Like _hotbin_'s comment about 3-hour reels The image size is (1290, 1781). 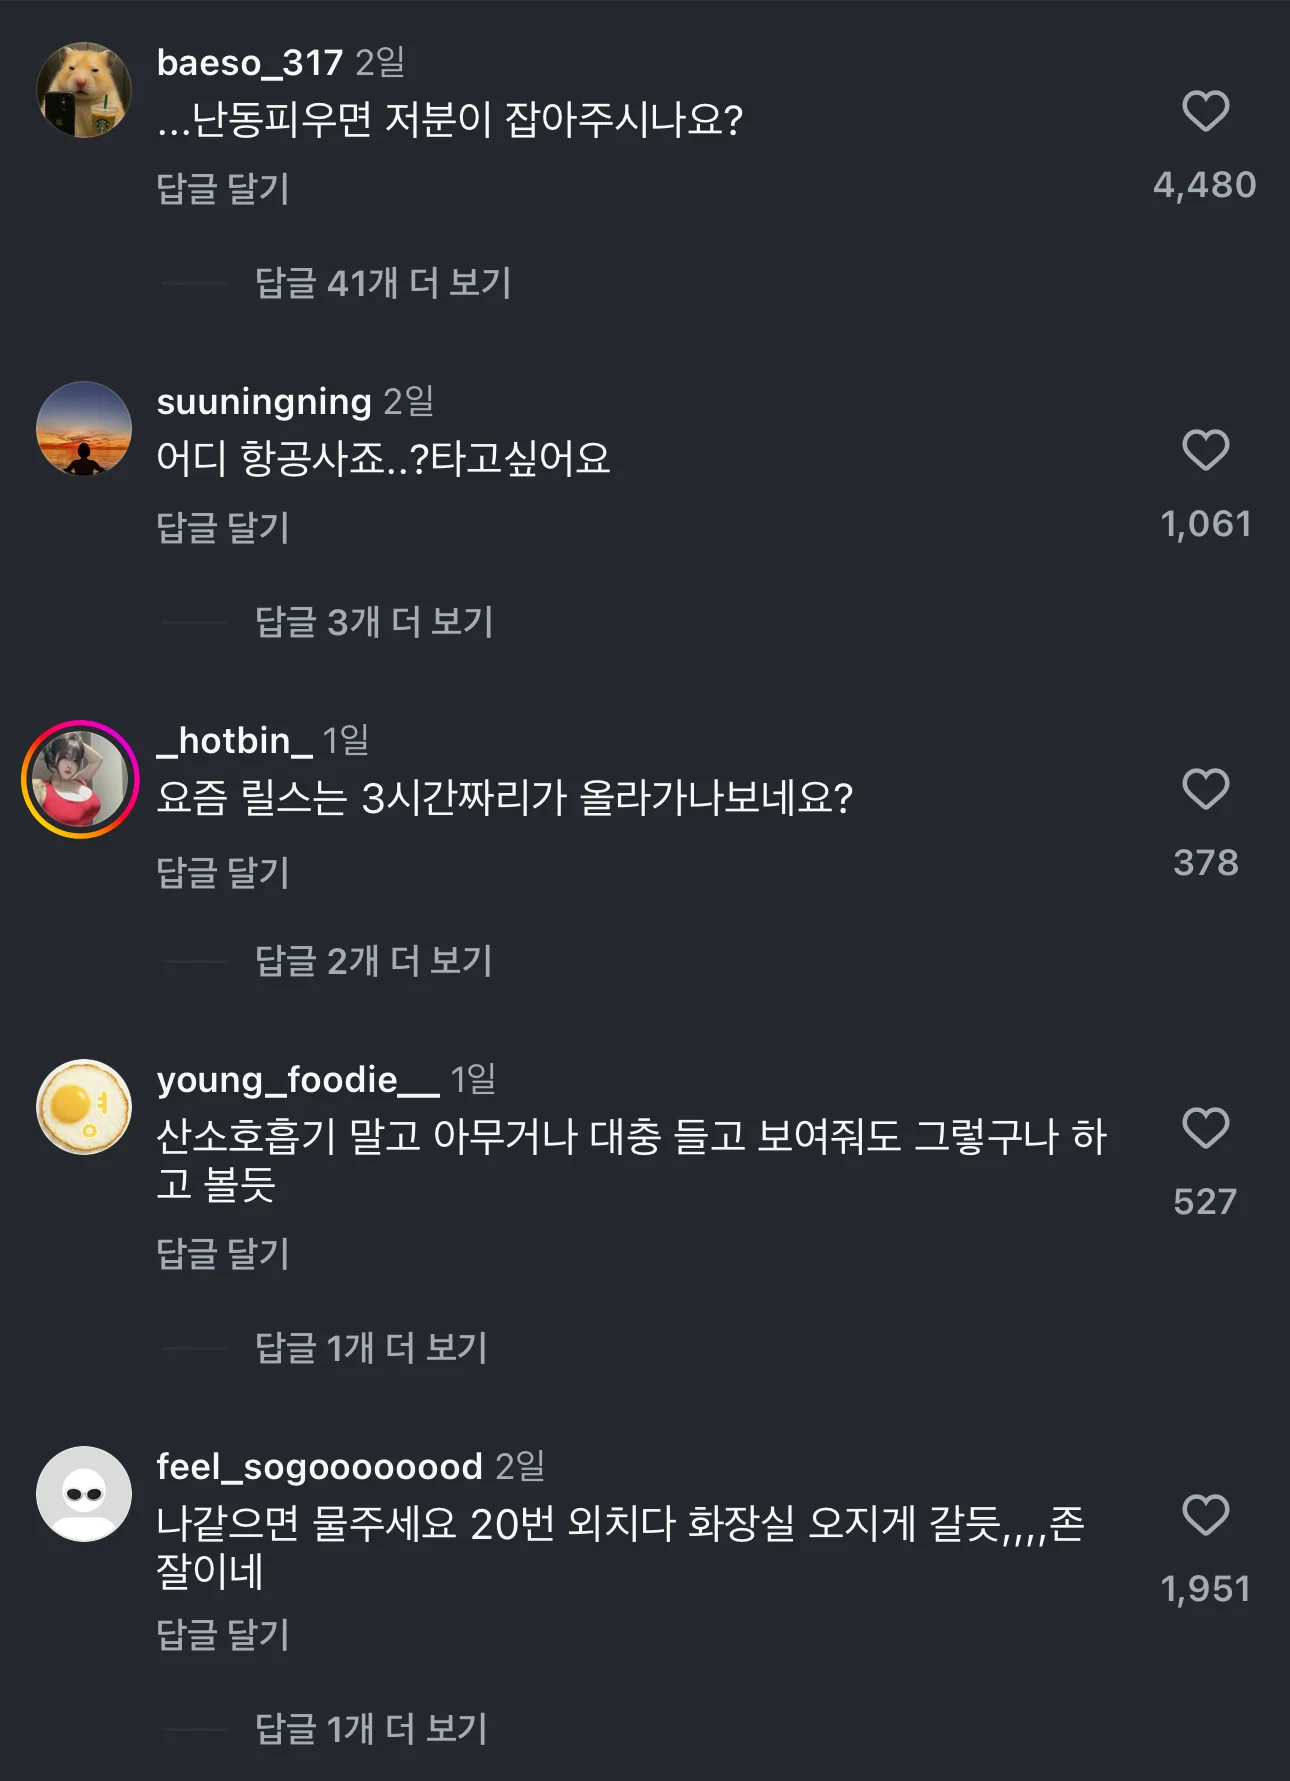tap(1205, 789)
